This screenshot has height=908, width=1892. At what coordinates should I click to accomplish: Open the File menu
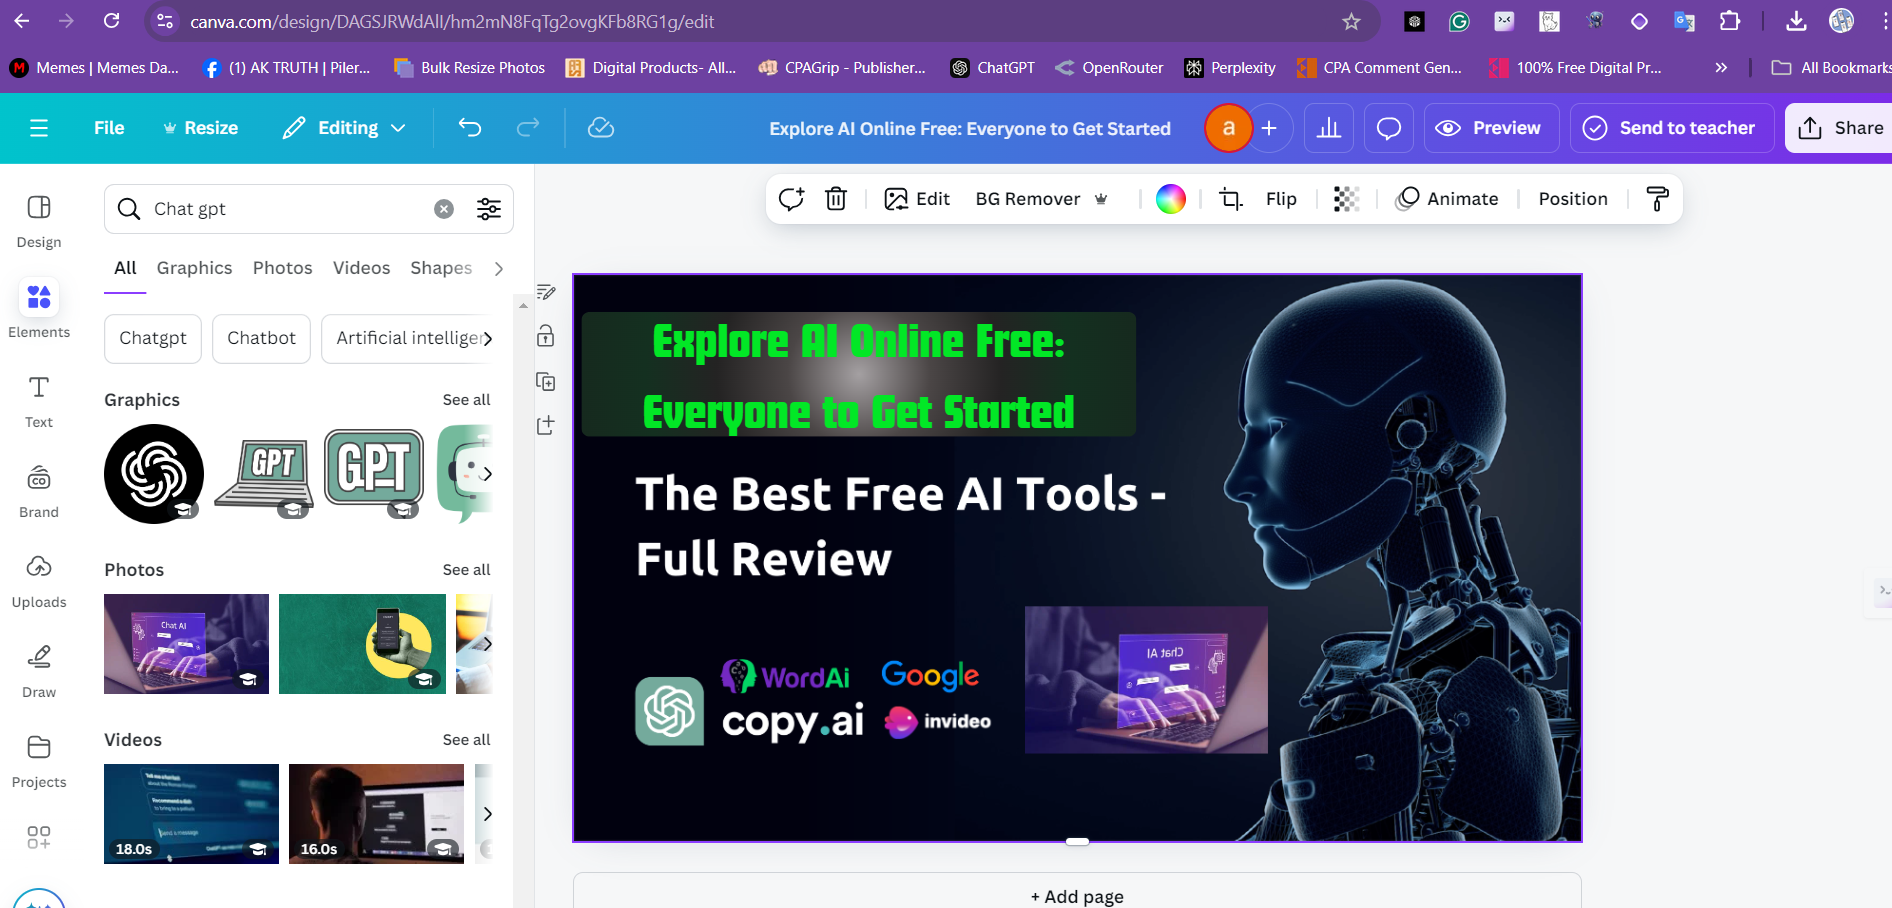109,128
